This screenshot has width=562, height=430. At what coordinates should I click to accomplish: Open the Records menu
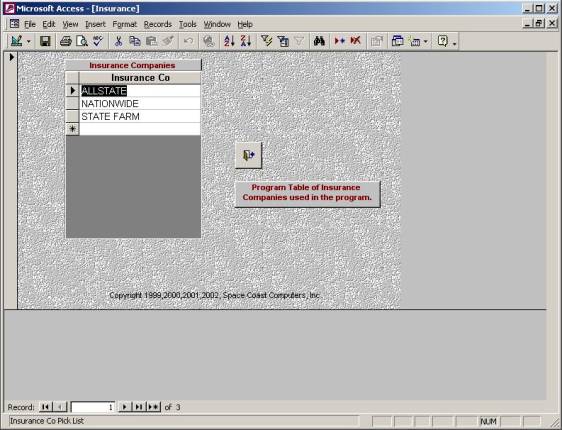coord(158,24)
